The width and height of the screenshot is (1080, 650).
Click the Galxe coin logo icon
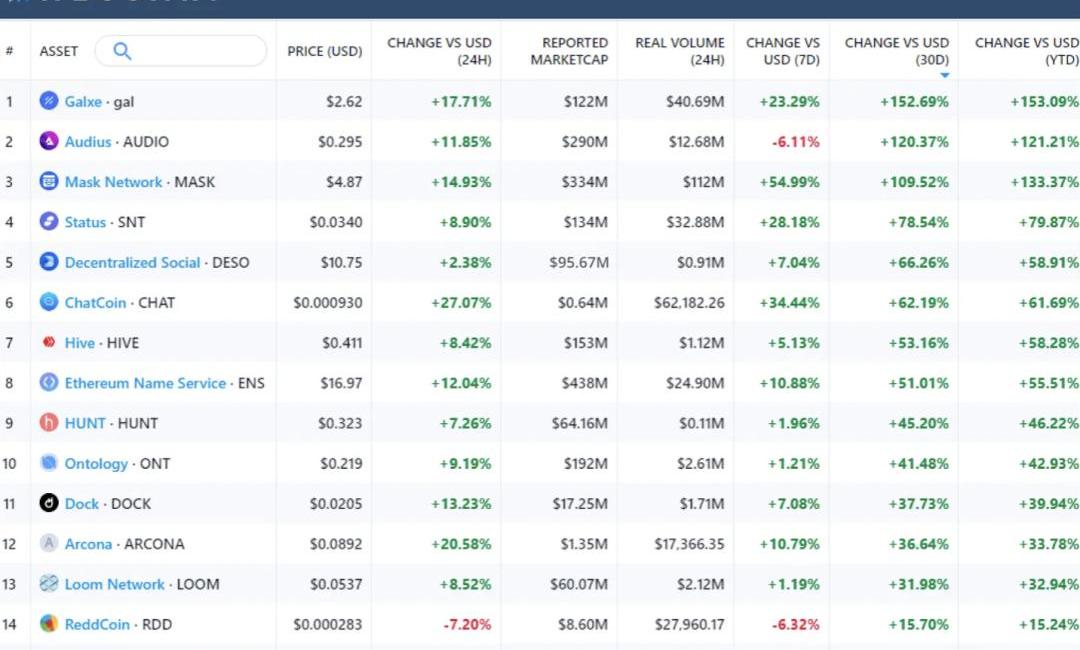[49, 101]
